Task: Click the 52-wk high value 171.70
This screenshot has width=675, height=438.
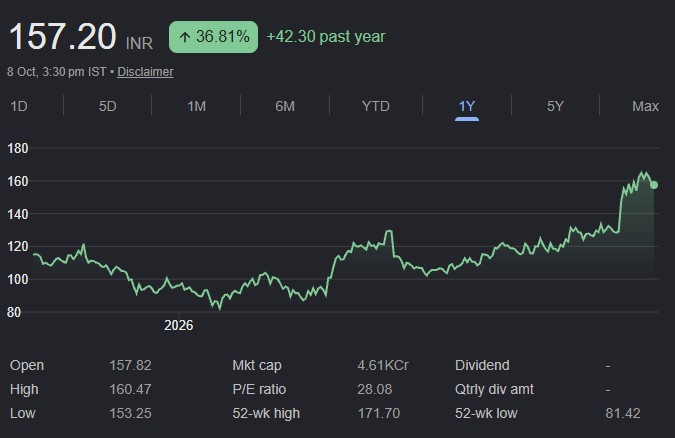Action: [x=379, y=413]
